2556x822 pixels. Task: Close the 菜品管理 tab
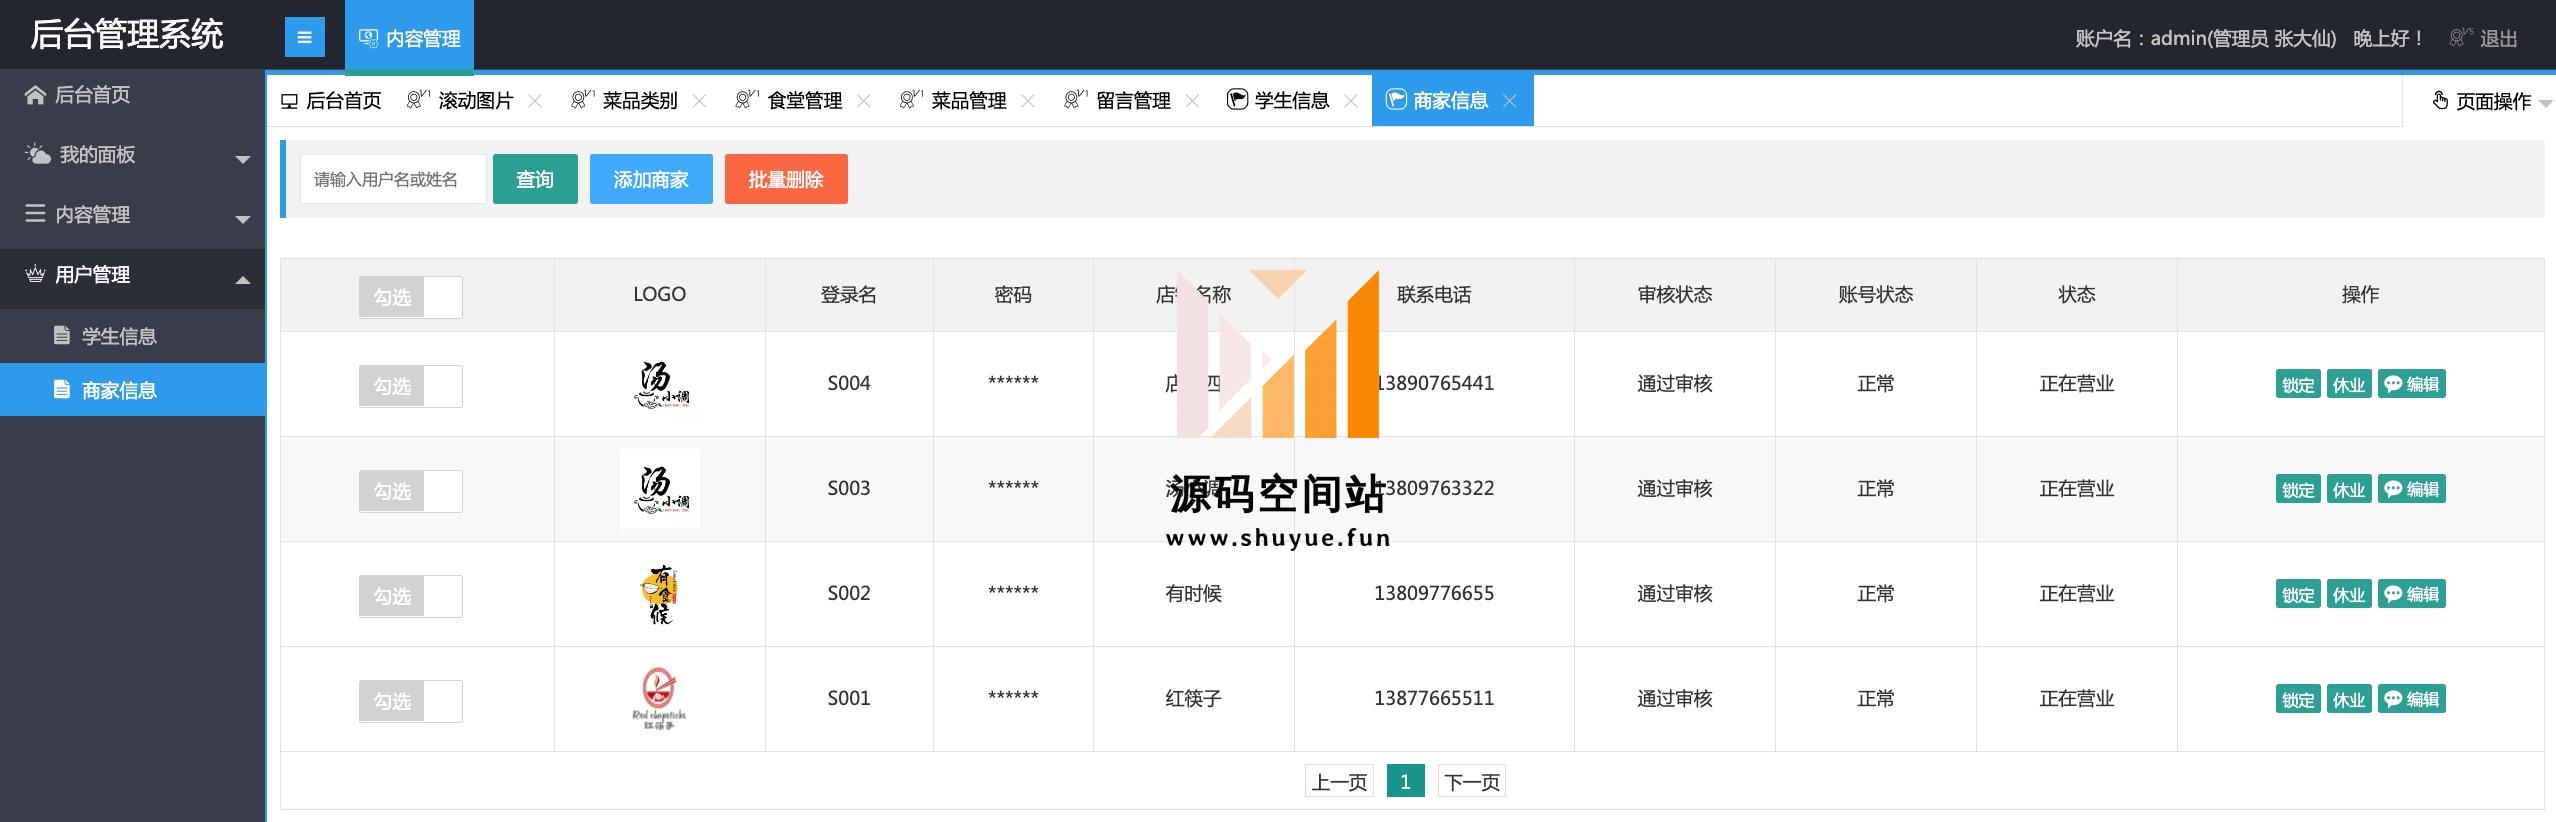1028,101
